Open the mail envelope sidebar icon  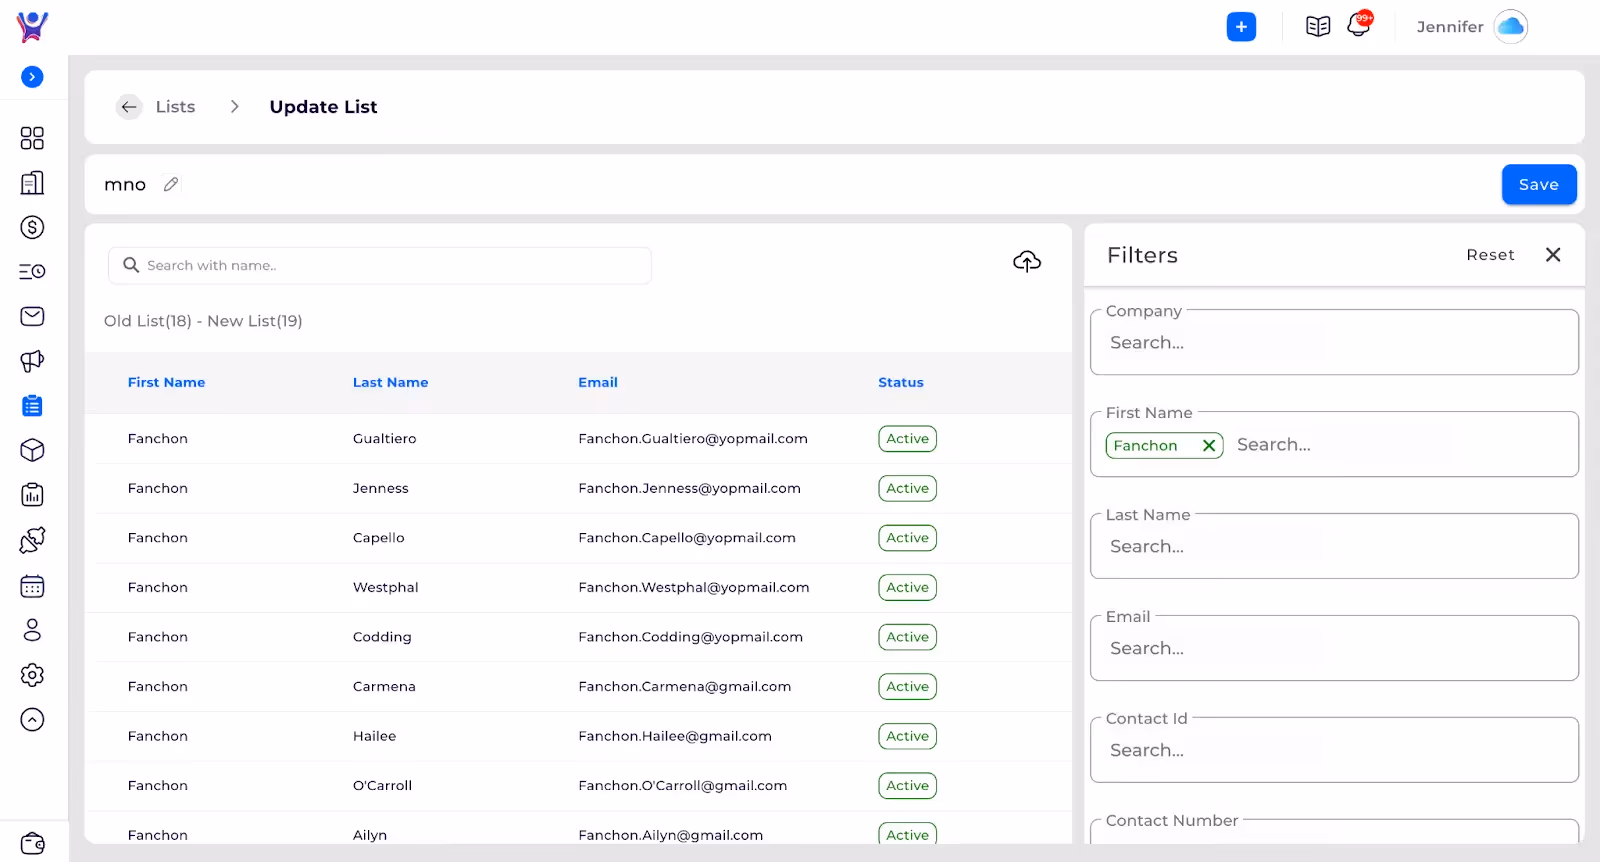pos(32,316)
